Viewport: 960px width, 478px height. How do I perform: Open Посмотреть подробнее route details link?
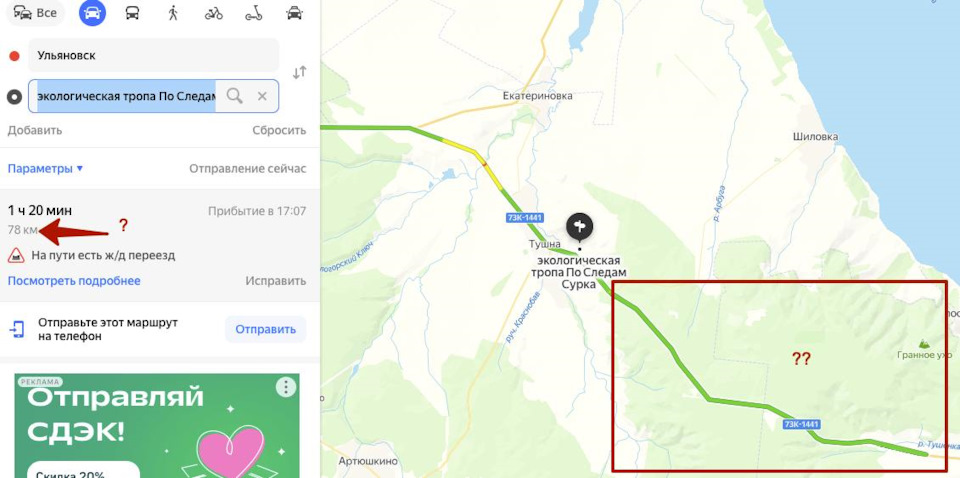(x=74, y=281)
